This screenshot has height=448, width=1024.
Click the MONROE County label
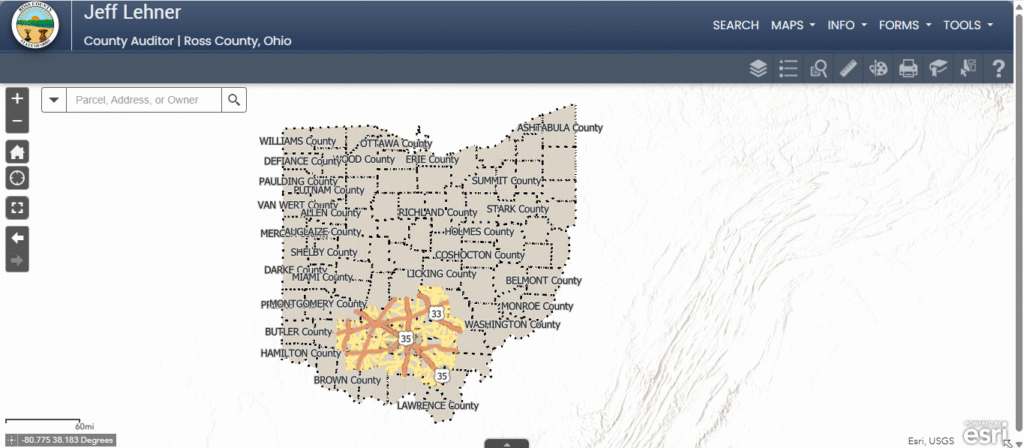click(537, 306)
